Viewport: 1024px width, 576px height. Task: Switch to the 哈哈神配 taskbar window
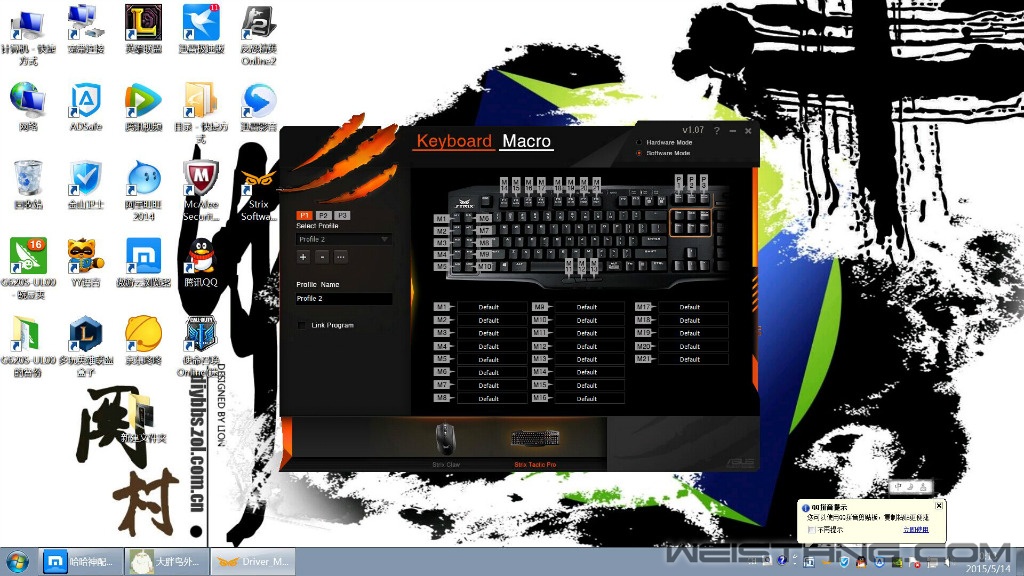[x=81, y=562]
